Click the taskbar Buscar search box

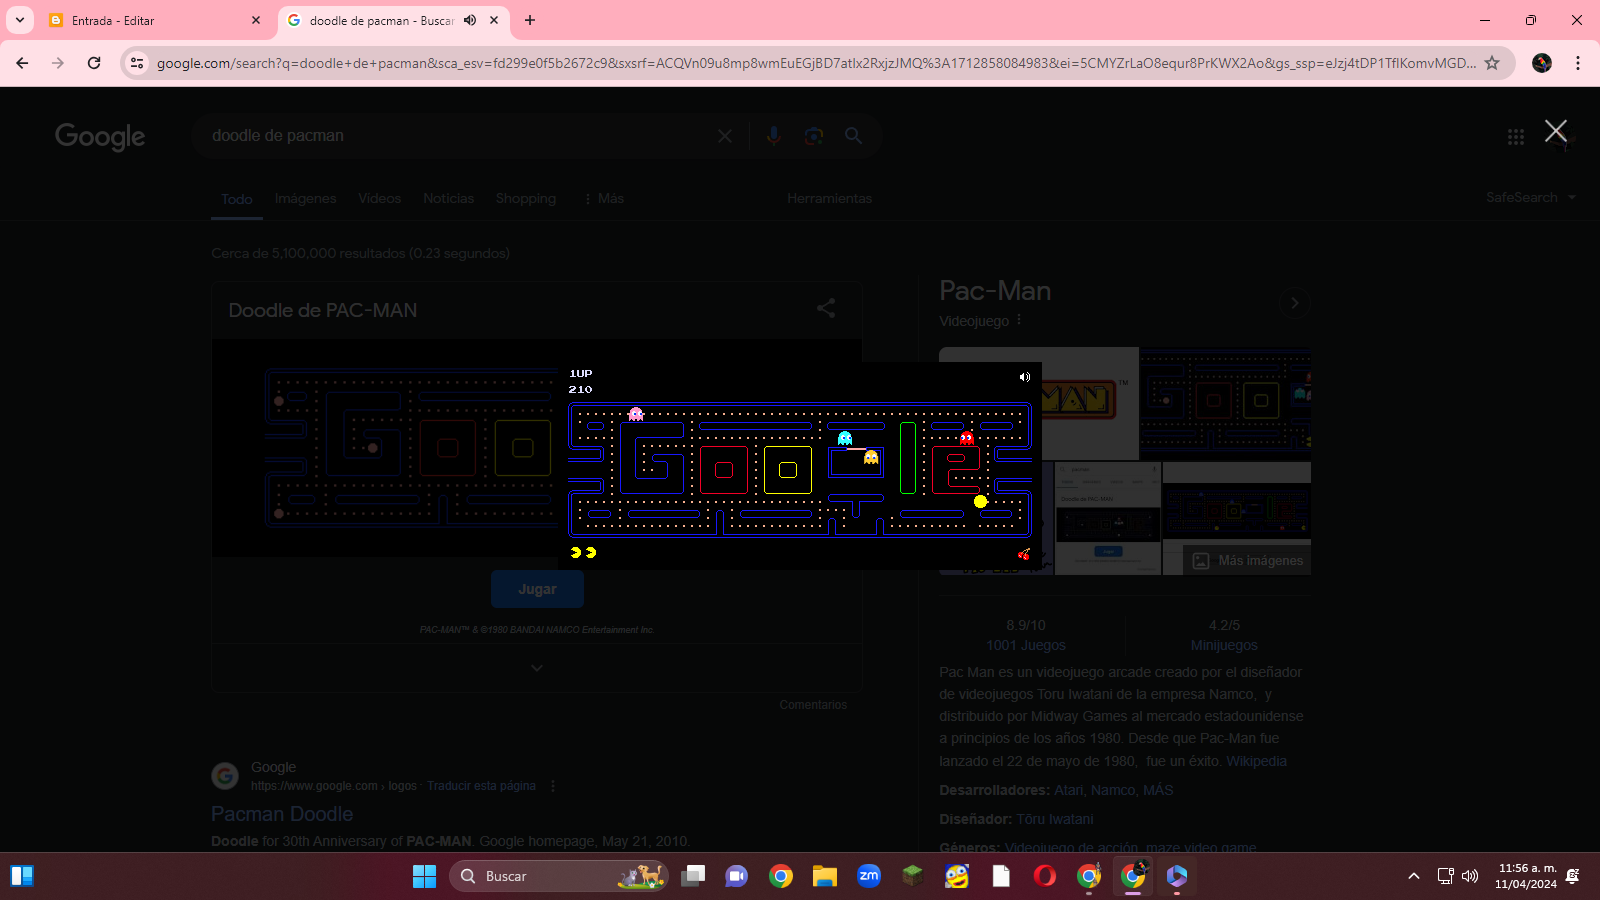tap(558, 876)
